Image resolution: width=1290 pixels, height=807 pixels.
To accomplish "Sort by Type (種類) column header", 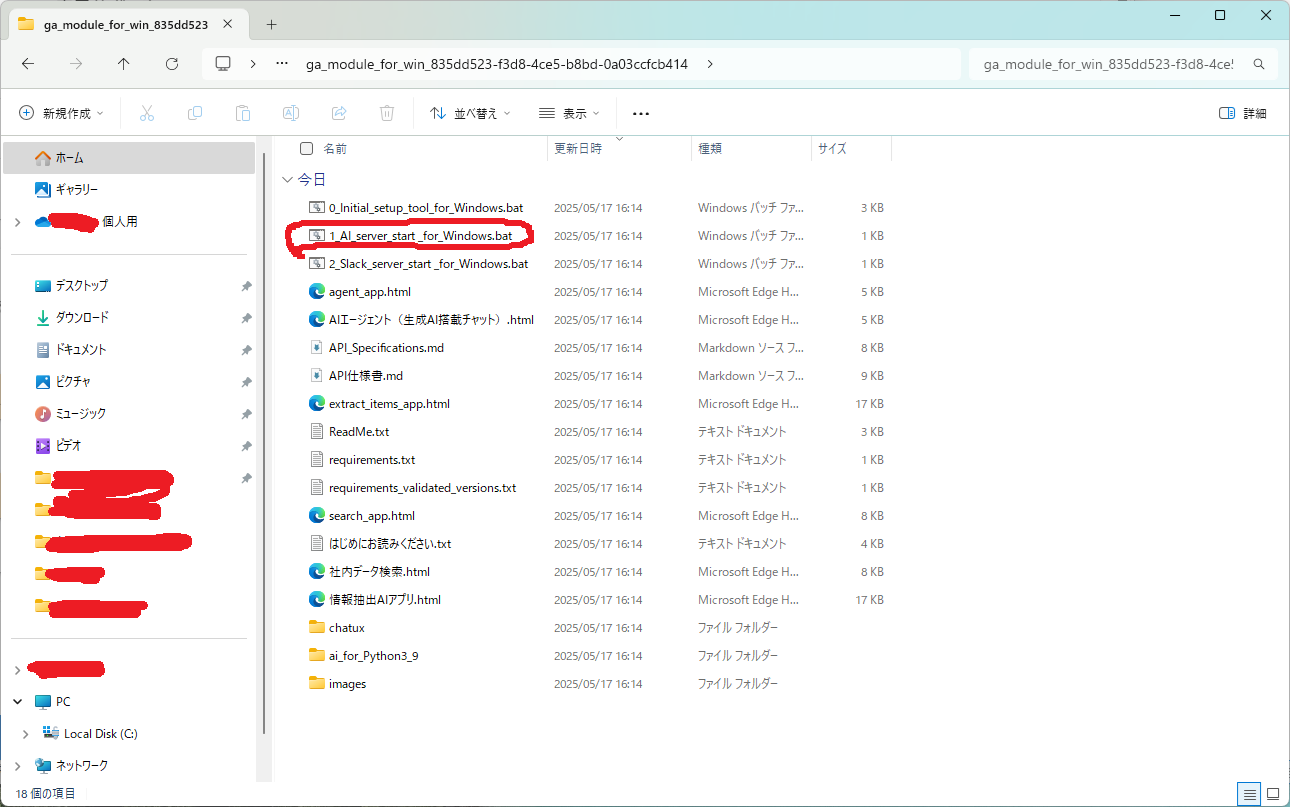I will coord(710,148).
